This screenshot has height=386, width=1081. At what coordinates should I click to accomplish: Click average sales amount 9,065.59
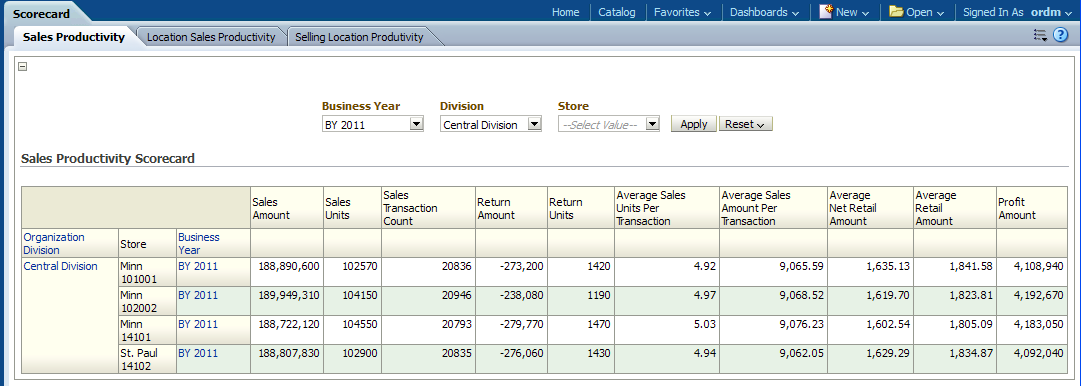pyautogui.click(x=802, y=266)
